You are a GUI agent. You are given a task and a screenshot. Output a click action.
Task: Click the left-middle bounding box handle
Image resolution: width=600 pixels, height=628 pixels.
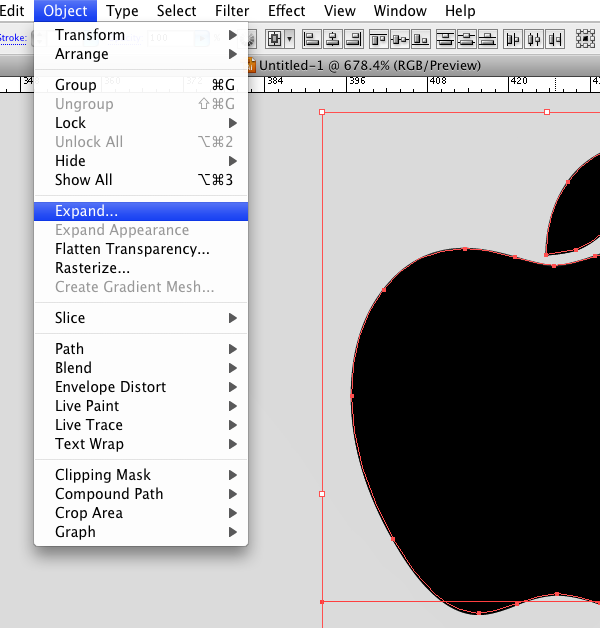[x=322, y=494]
